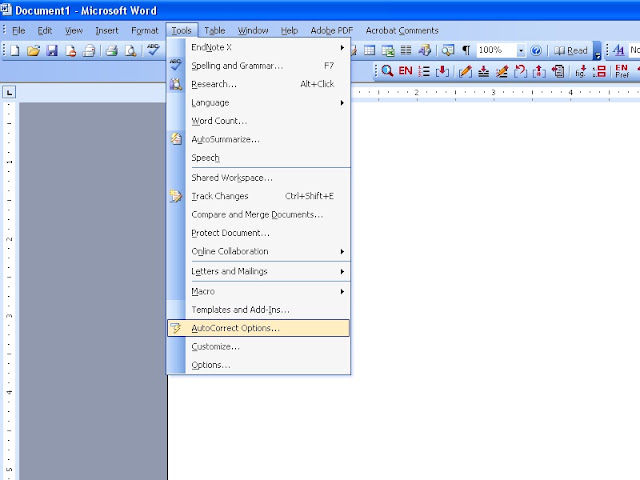Close the open Tools menu header
The height and width of the screenshot is (480, 640).
click(182, 31)
